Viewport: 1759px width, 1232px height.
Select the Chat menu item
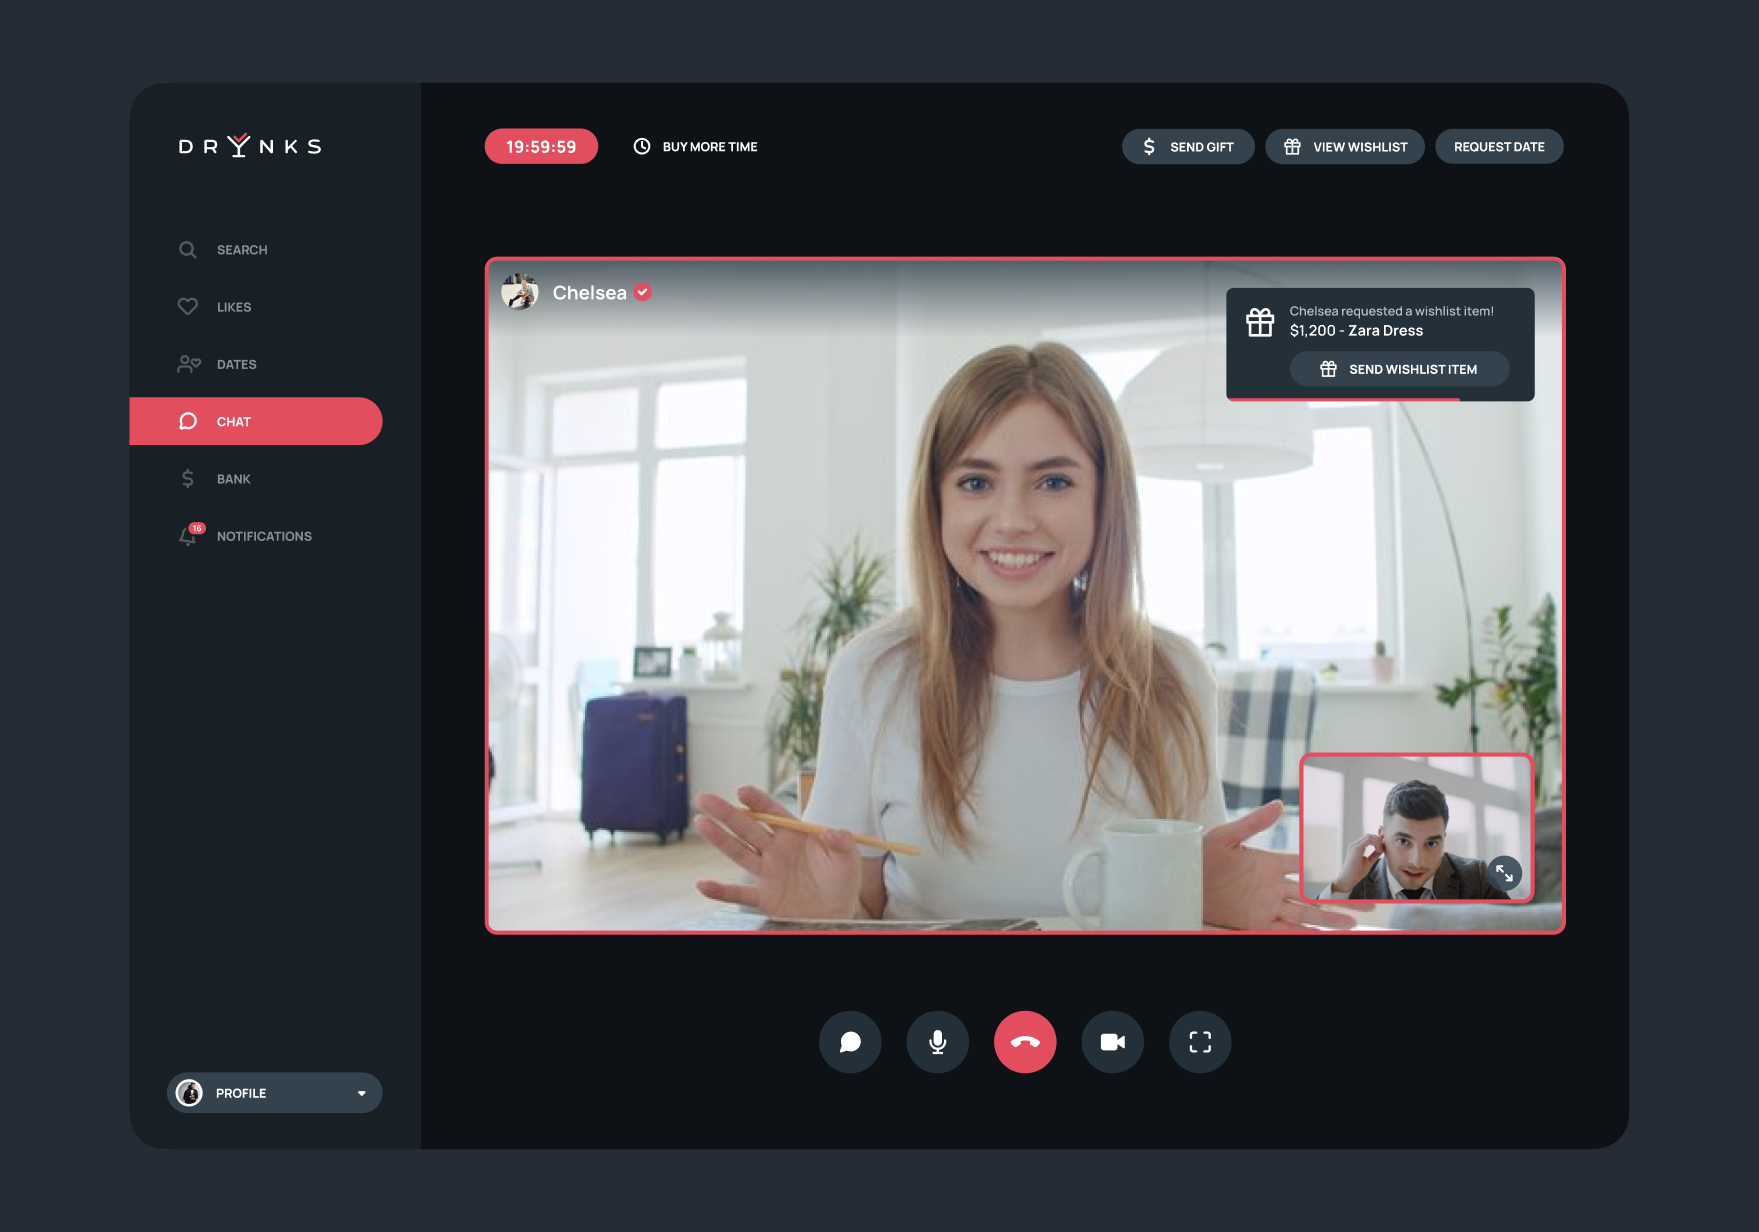pos(256,421)
